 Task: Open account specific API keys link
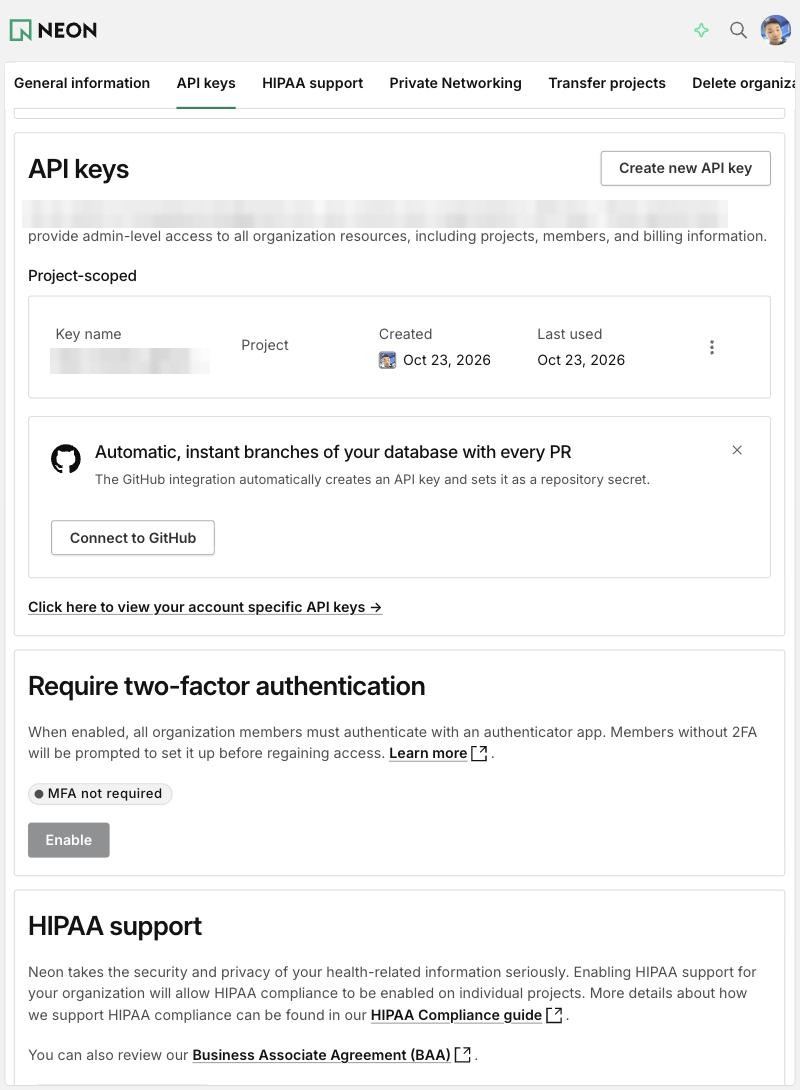(205, 607)
